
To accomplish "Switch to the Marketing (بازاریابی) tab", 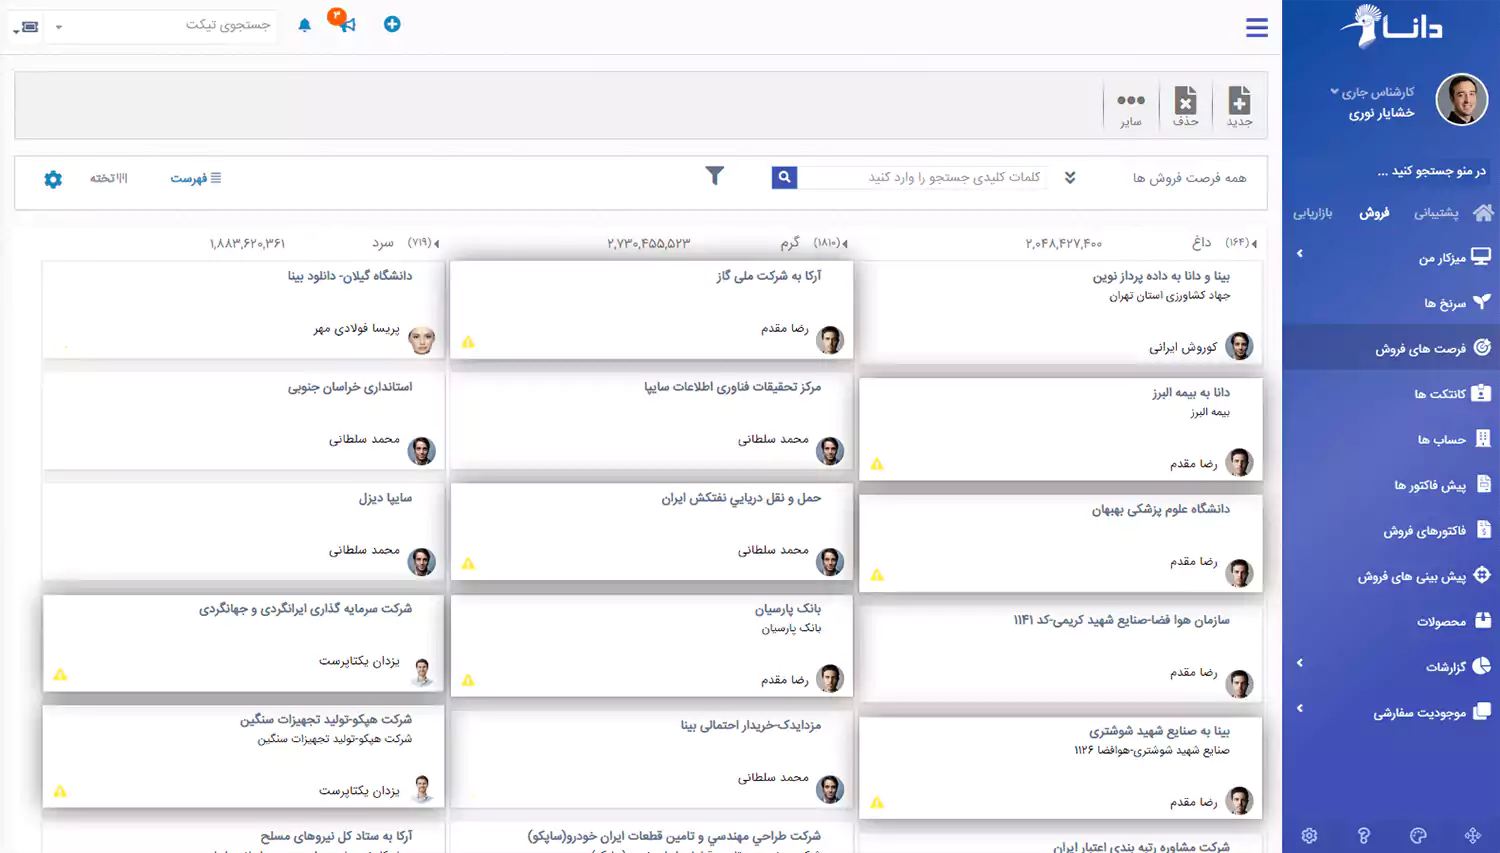I will point(1312,212).
